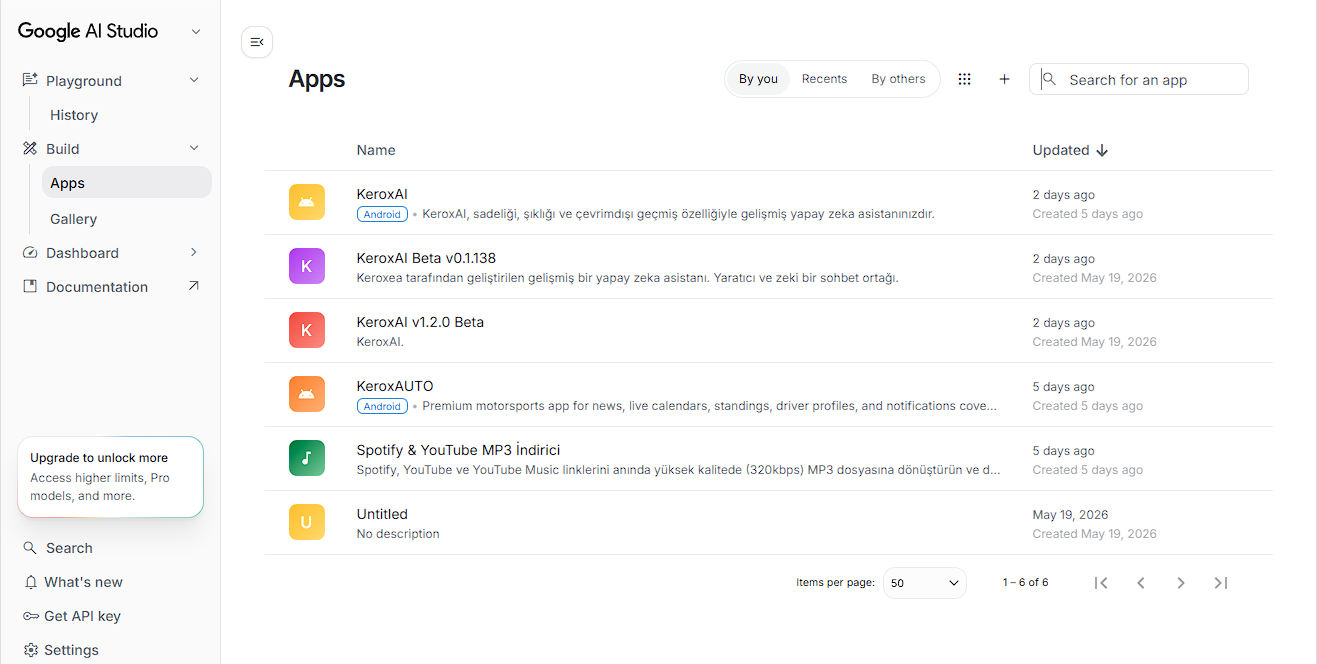
Task: Switch to grid view icon
Action: click(965, 79)
